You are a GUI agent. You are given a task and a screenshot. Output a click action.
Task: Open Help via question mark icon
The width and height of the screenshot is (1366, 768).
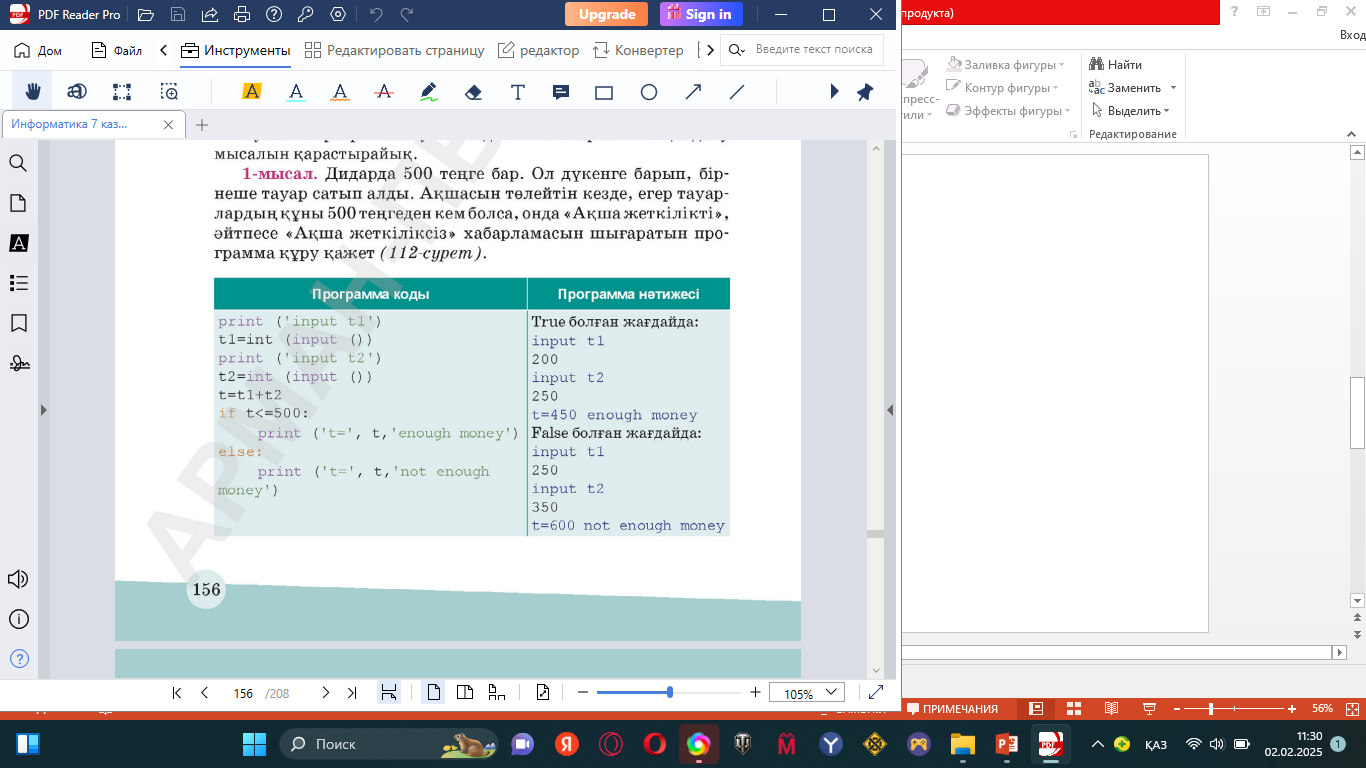[x=274, y=15]
